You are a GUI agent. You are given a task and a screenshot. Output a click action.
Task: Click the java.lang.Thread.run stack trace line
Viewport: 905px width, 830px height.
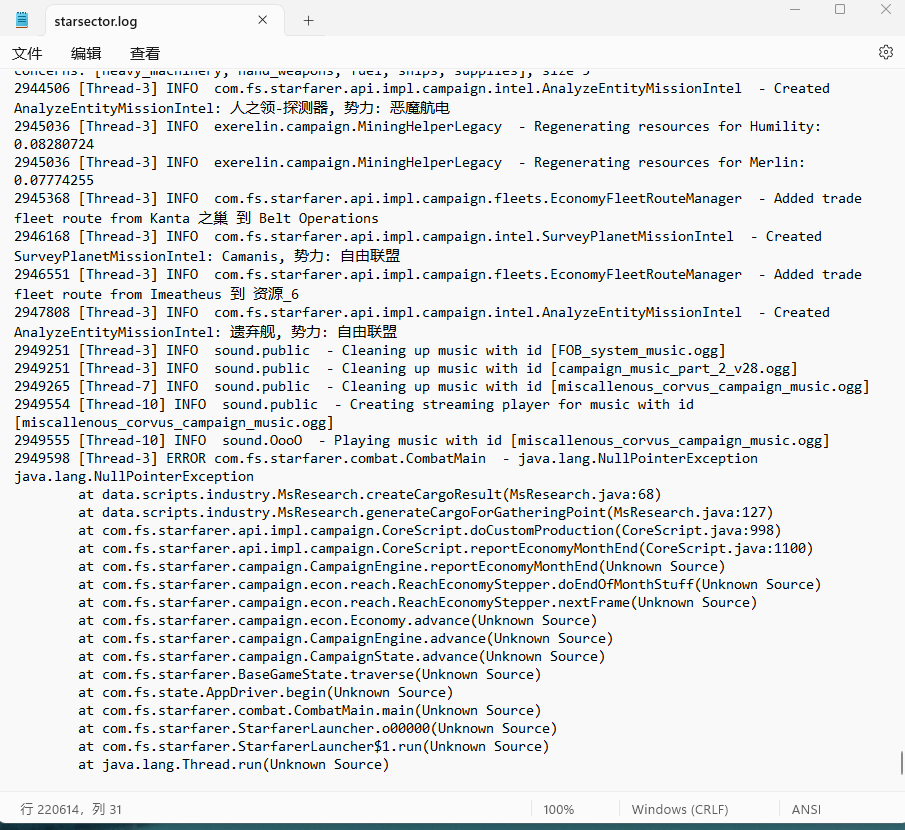click(x=234, y=765)
